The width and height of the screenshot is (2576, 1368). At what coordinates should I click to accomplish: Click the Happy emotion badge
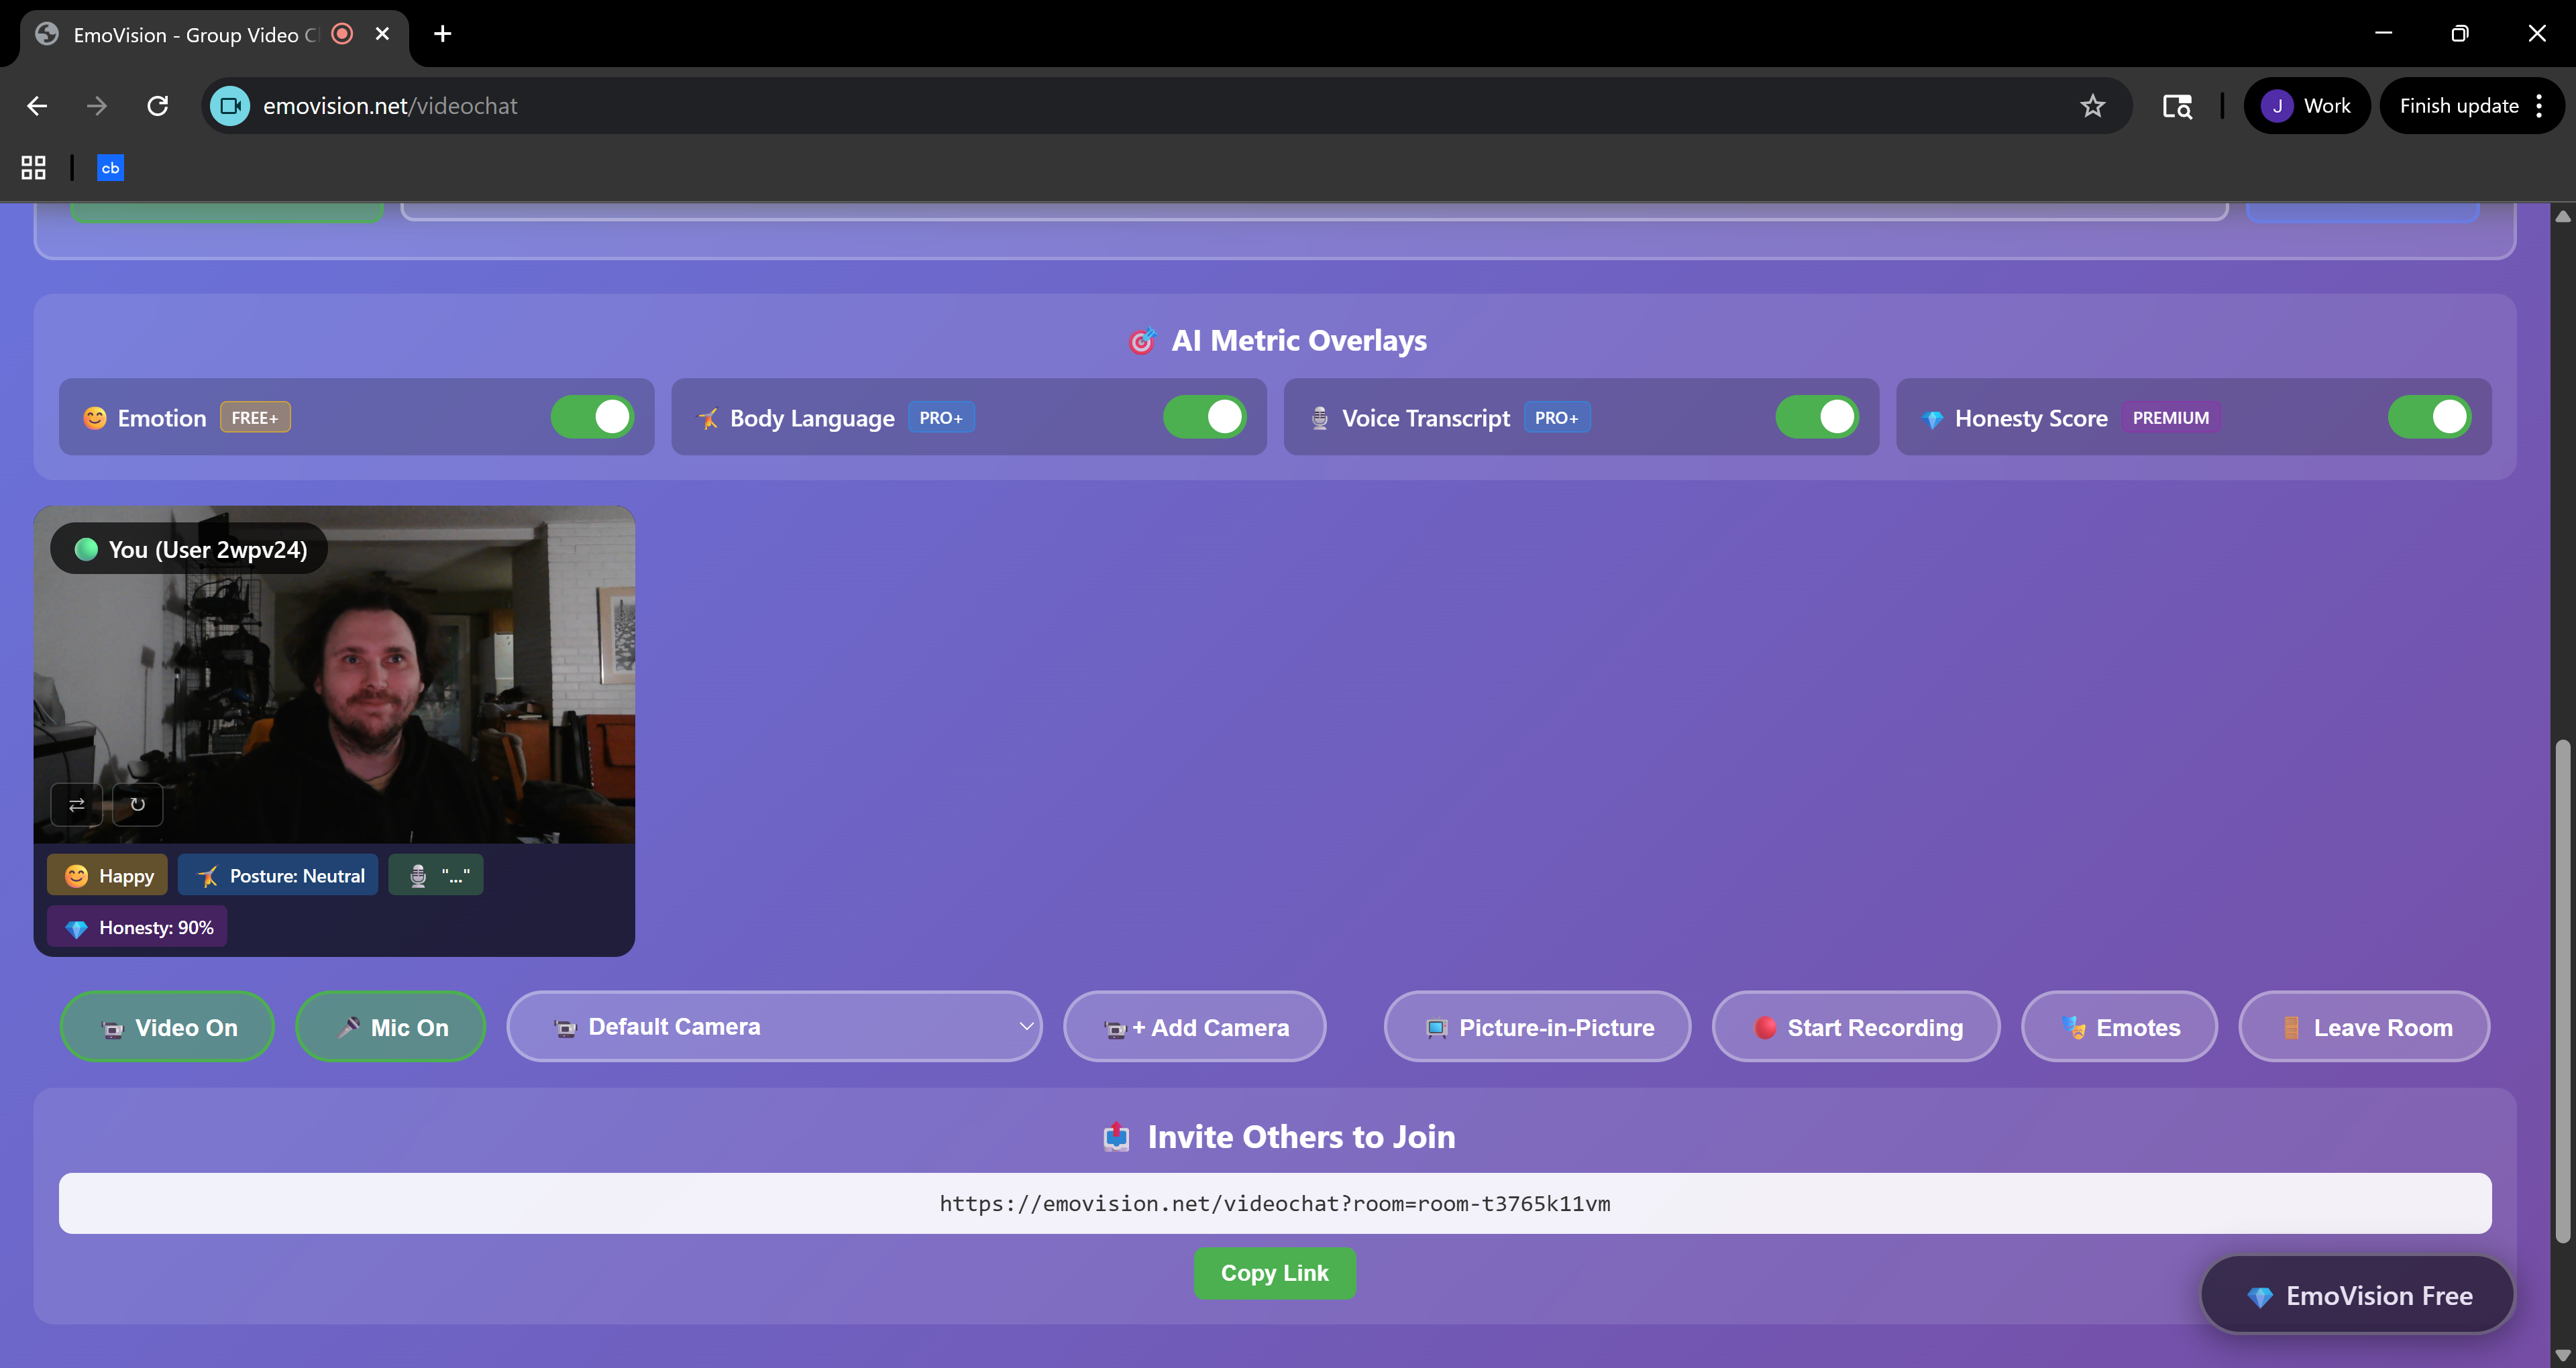click(106, 874)
